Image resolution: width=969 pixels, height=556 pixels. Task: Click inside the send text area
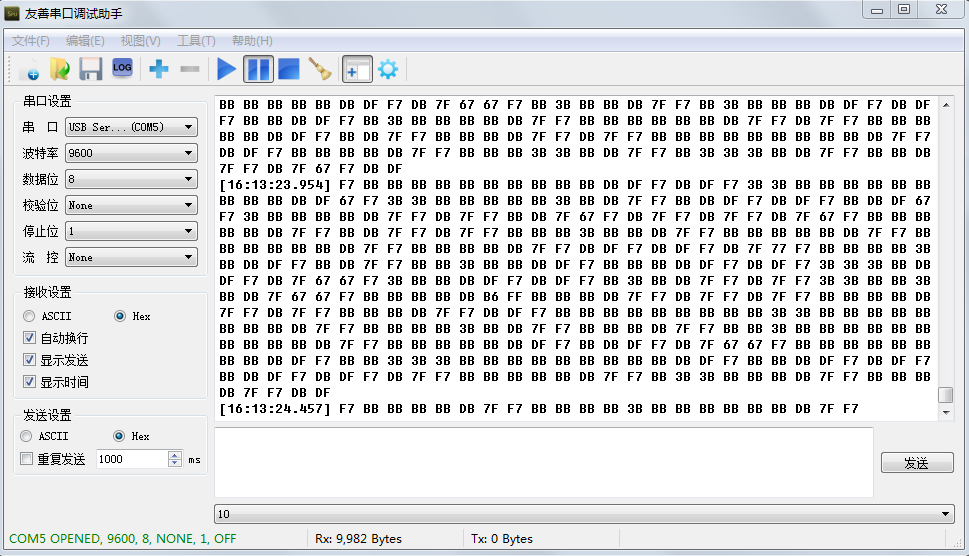pos(544,462)
